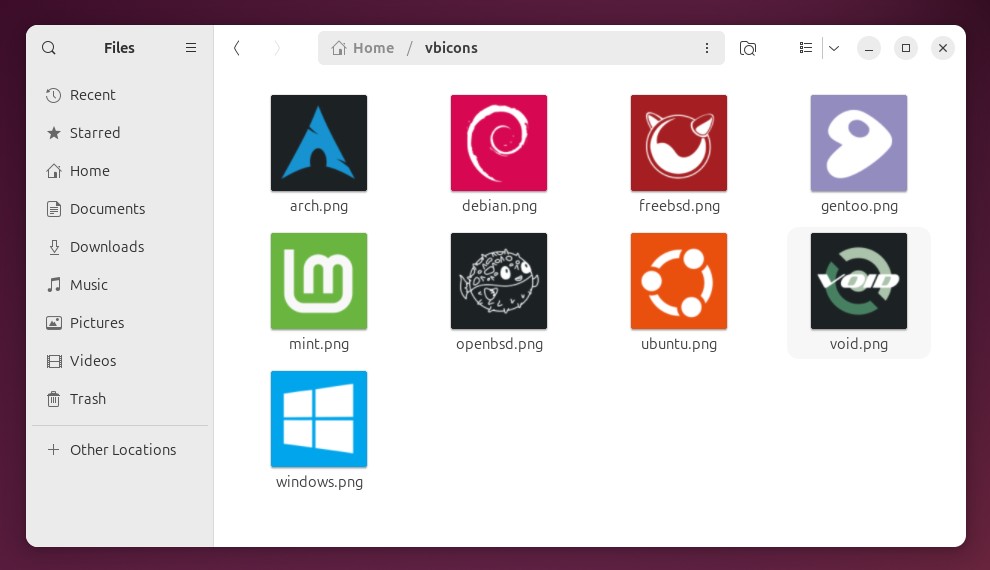Minimize the Files window
The width and height of the screenshot is (990, 570).
point(869,48)
